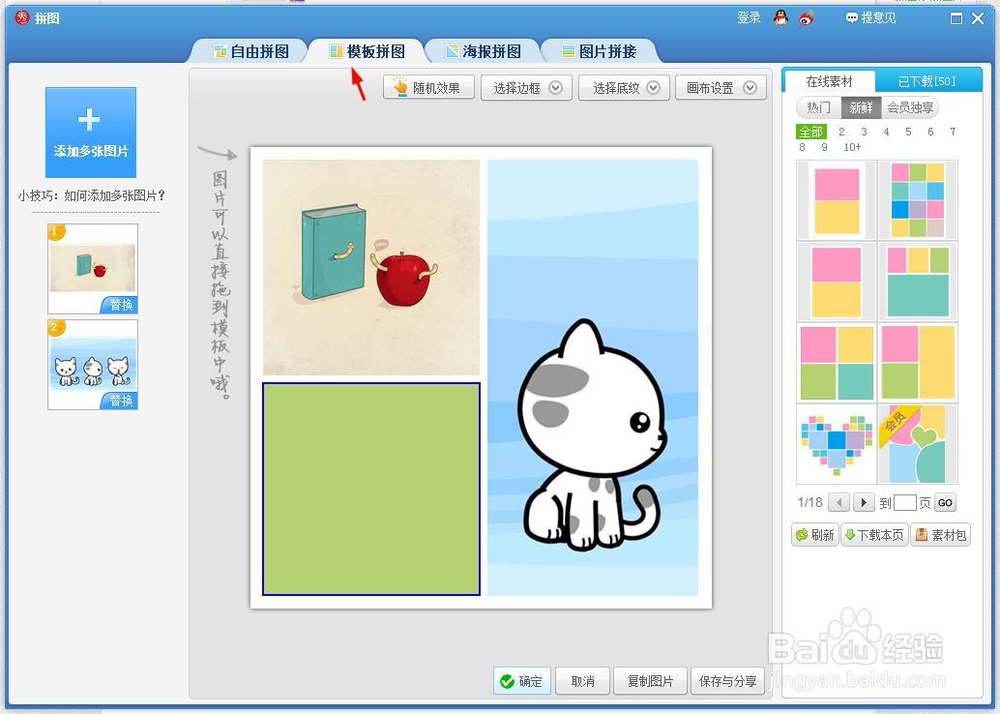Switch to the 模板拼图 tab
Image resolution: width=1000 pixels, height=714 pixels.
coord(367,52)
